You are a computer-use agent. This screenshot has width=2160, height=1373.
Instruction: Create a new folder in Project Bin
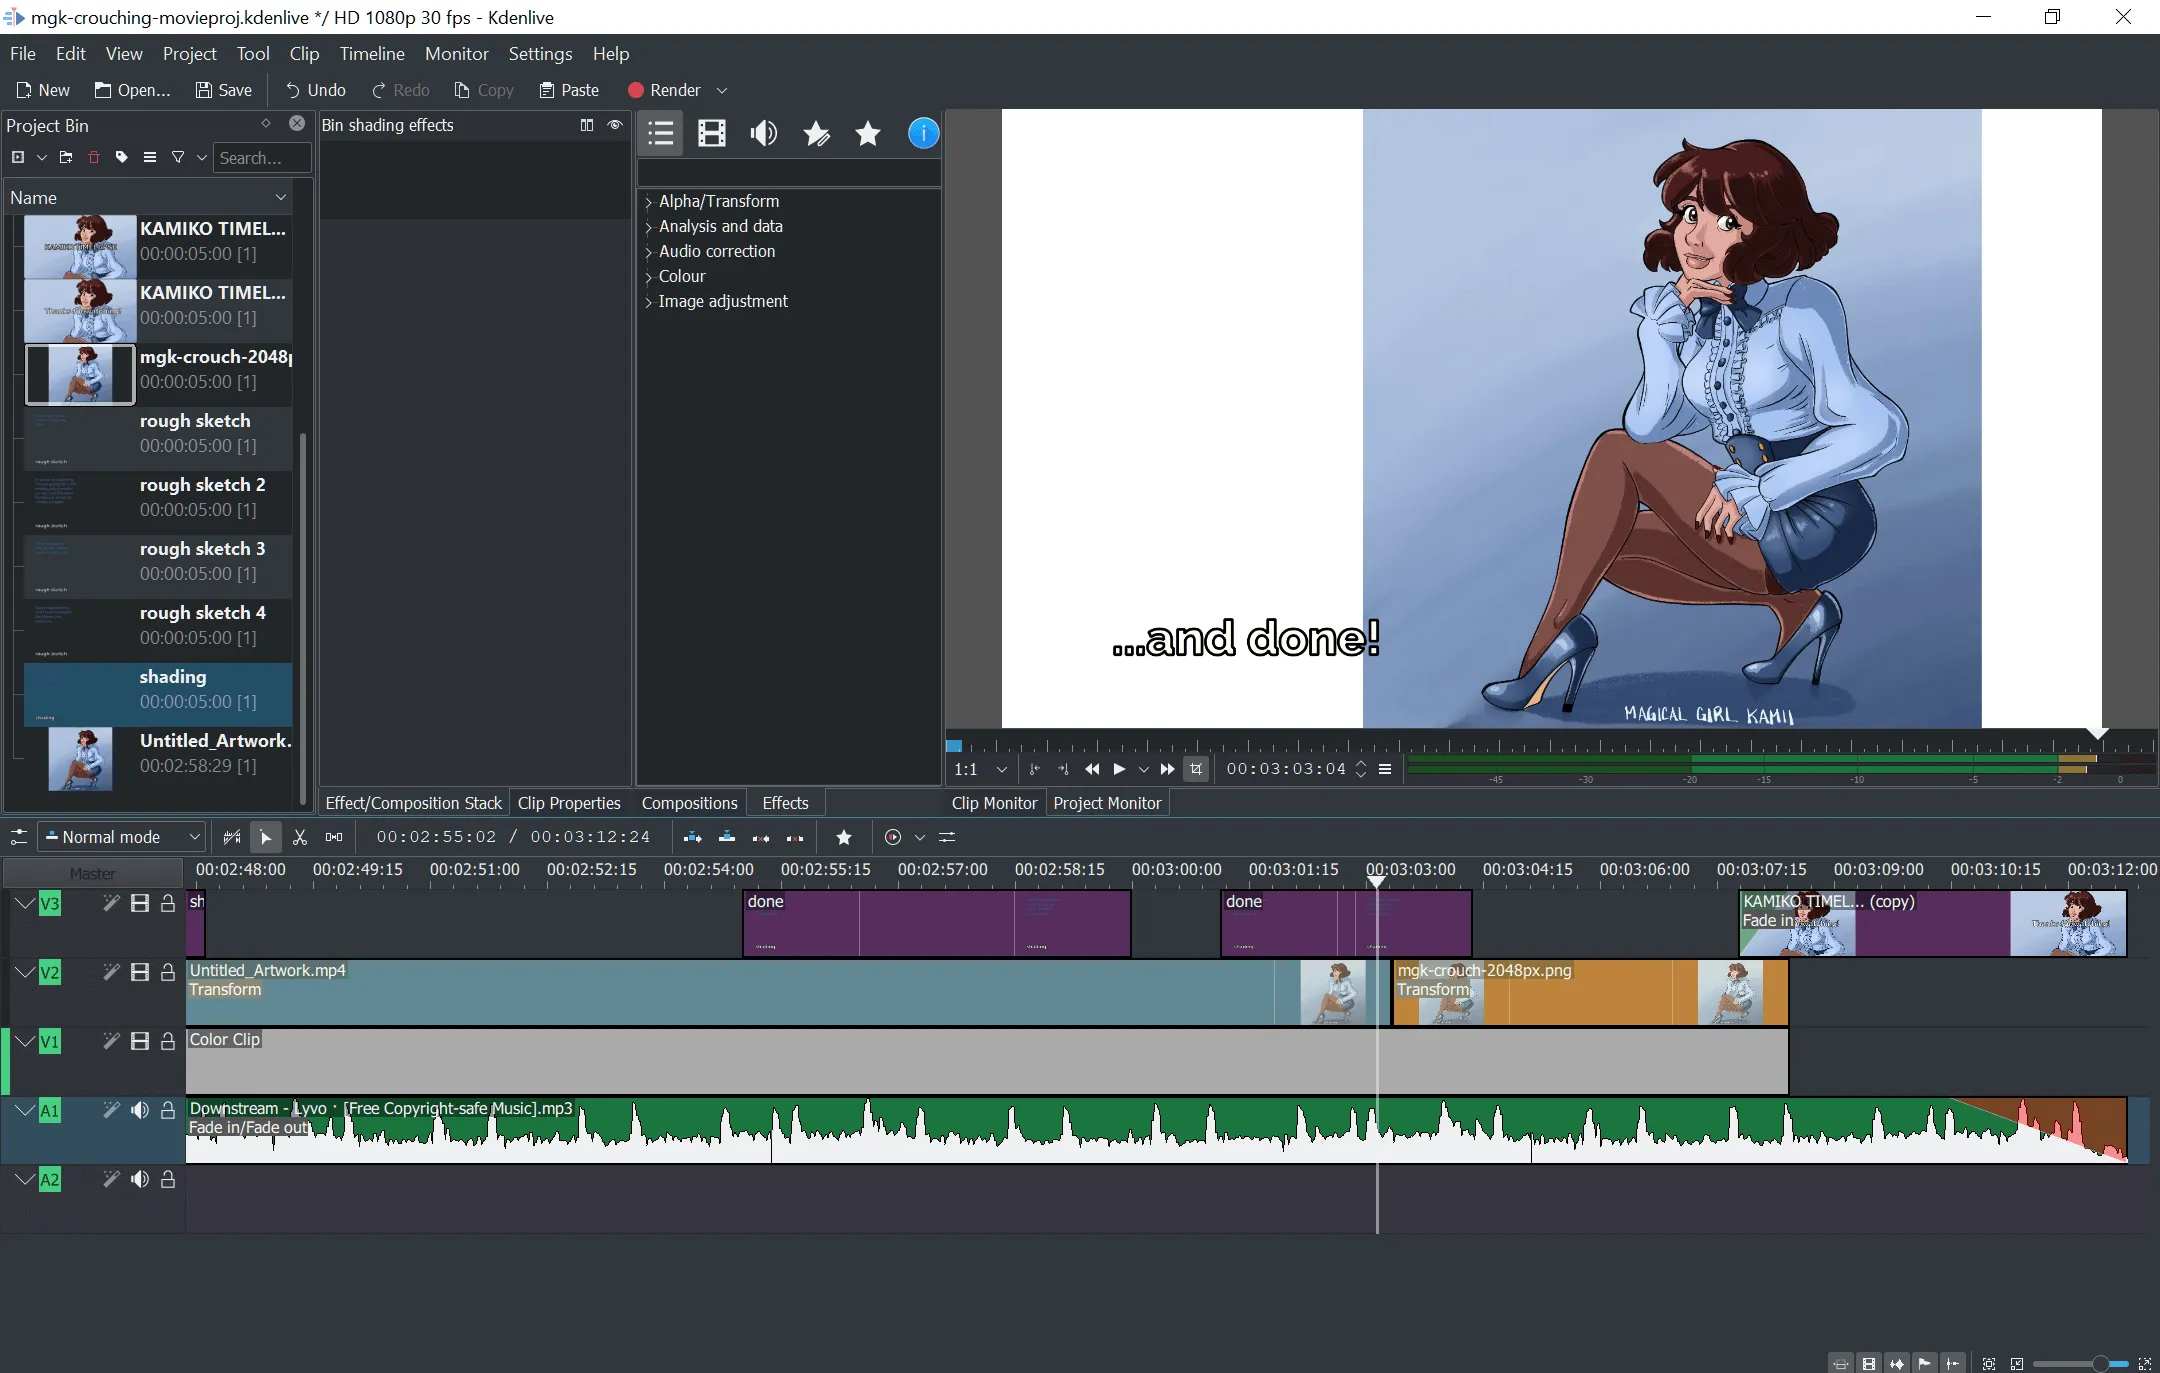point(65,158)
